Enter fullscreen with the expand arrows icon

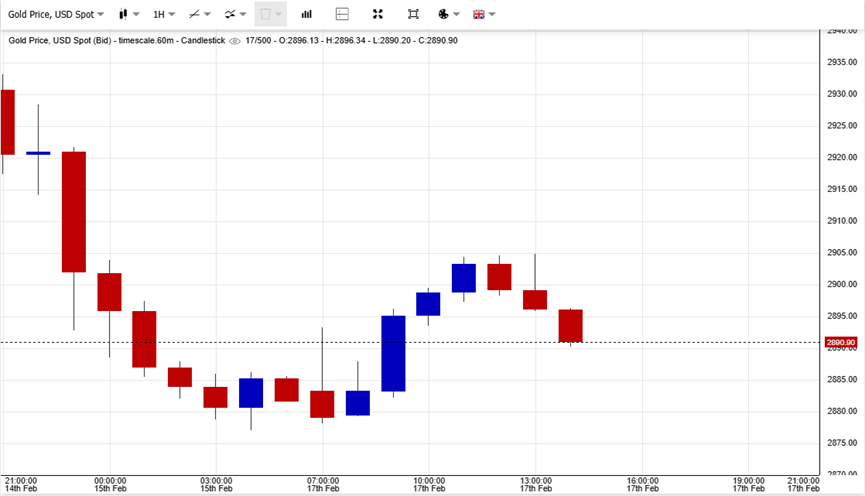coord(377,14)
